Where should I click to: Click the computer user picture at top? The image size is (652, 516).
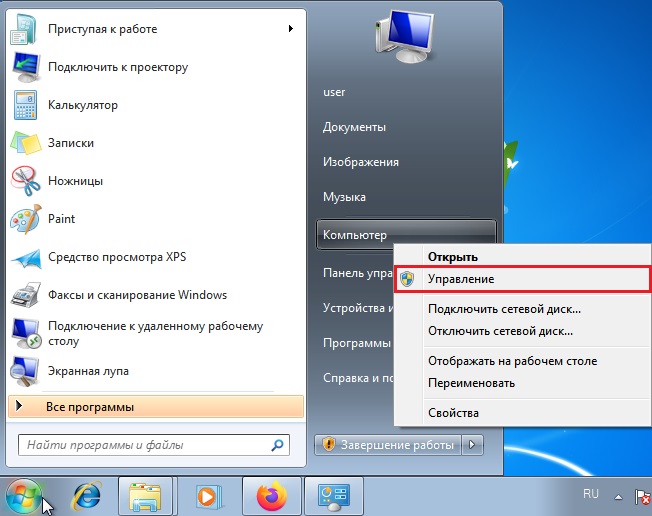(405, 37)
